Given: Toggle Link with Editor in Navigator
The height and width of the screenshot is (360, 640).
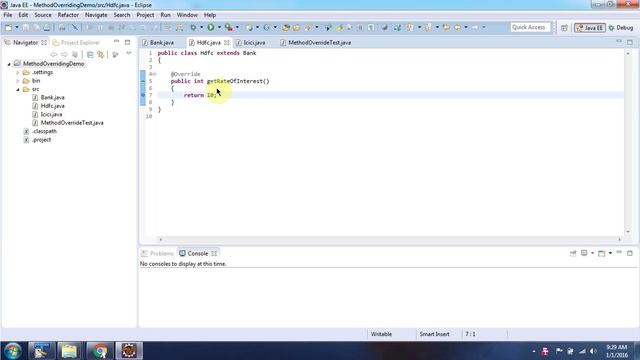Looking at the screenshot, I should click(x=101, y=54).
